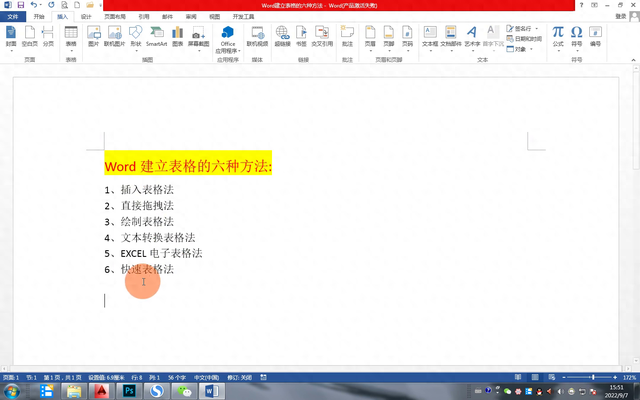Open the Symbol (符号) Omega menu
Screen dimensions: 640x400
(x=576, y=38)
